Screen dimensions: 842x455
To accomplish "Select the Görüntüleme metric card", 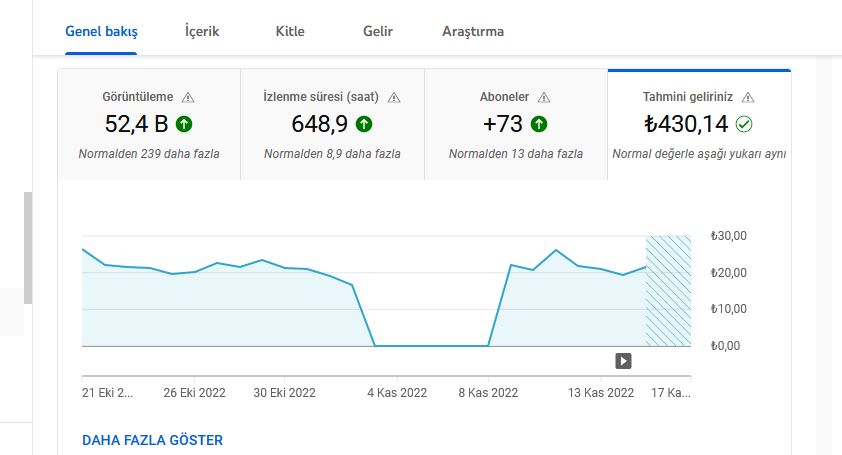I will [149, 125].
